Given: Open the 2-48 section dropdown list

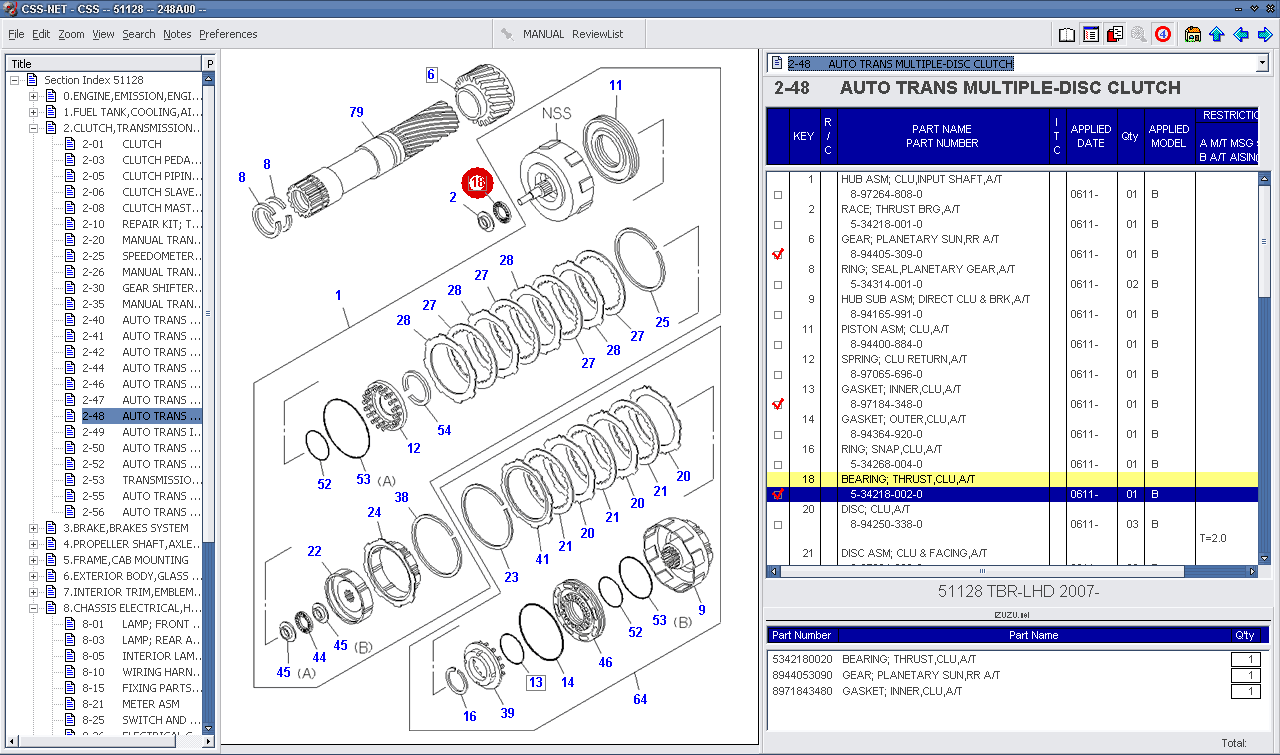Looking at the screenshot, I should tap(1261, 64).
